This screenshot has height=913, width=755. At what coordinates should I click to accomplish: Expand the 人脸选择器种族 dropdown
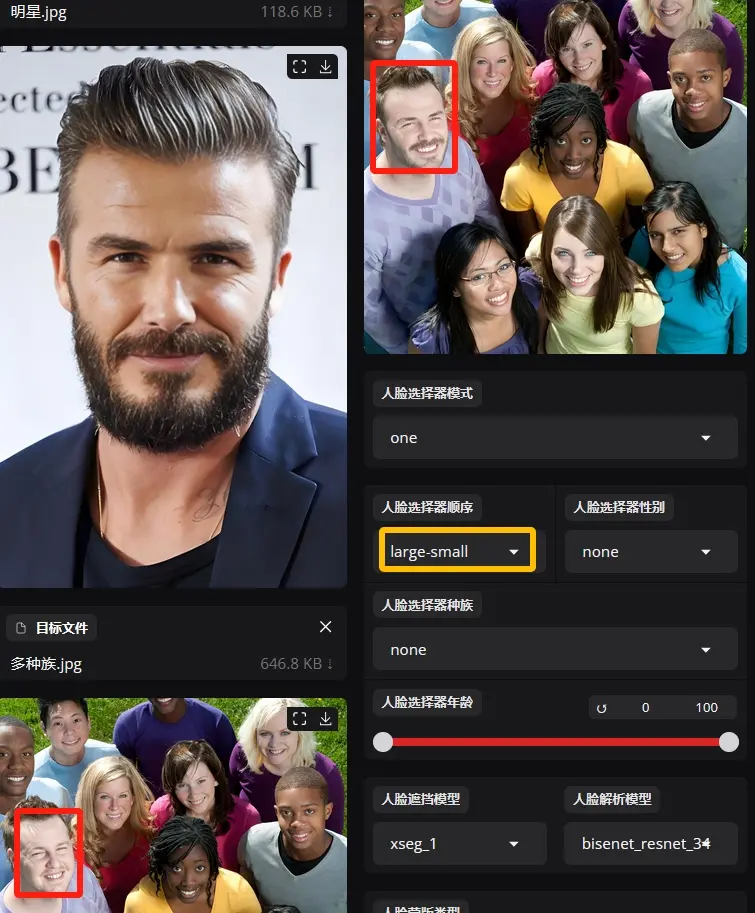click(555, 650)
